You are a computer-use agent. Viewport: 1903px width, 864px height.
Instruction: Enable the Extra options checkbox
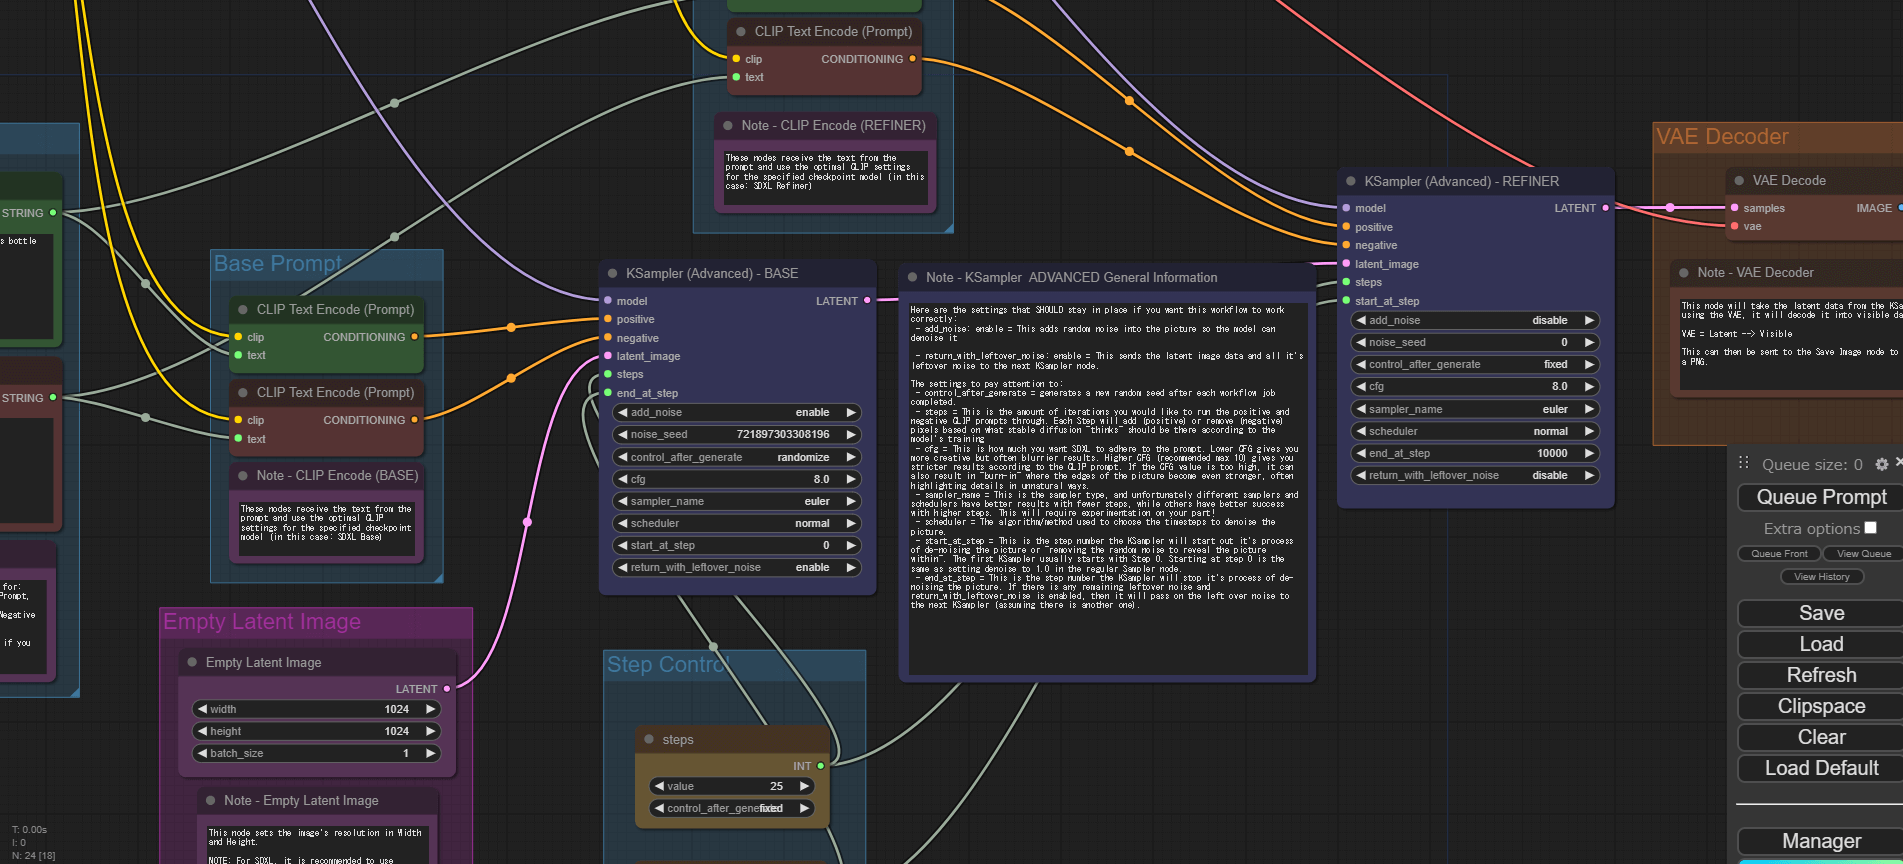click(x=1870, y=528)
